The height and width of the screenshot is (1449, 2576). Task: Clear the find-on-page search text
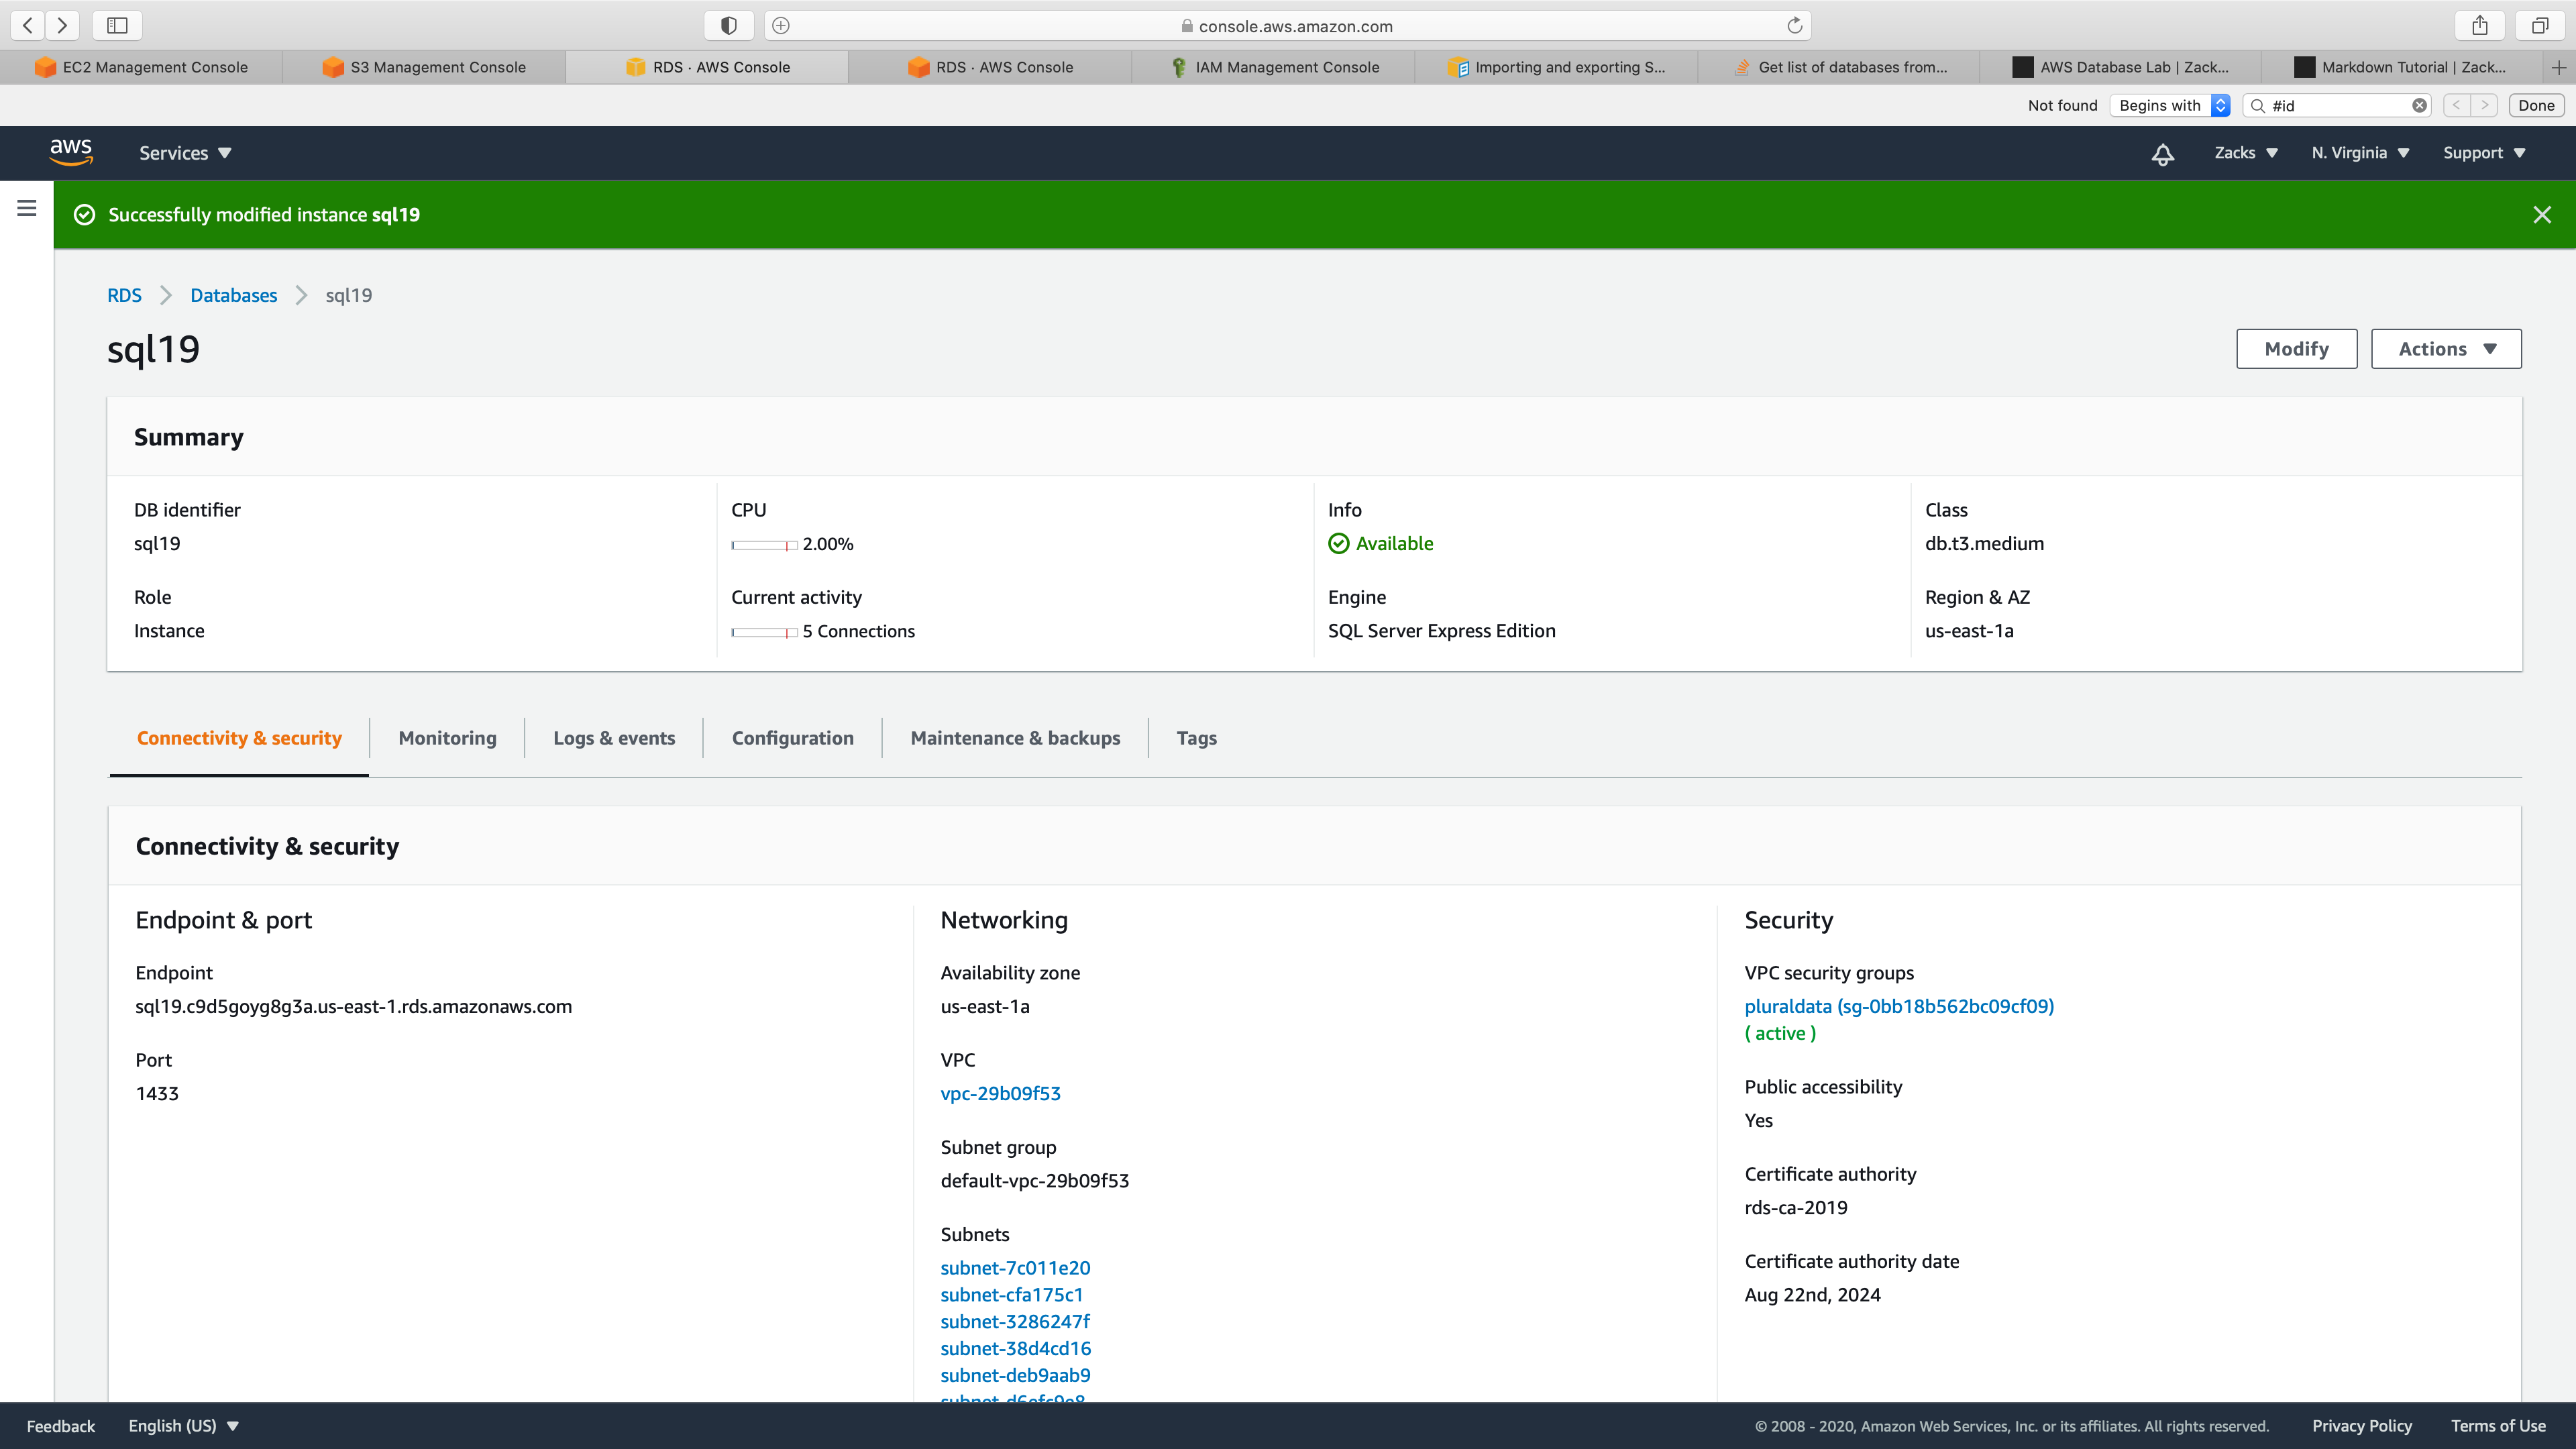click(2419, 106)
